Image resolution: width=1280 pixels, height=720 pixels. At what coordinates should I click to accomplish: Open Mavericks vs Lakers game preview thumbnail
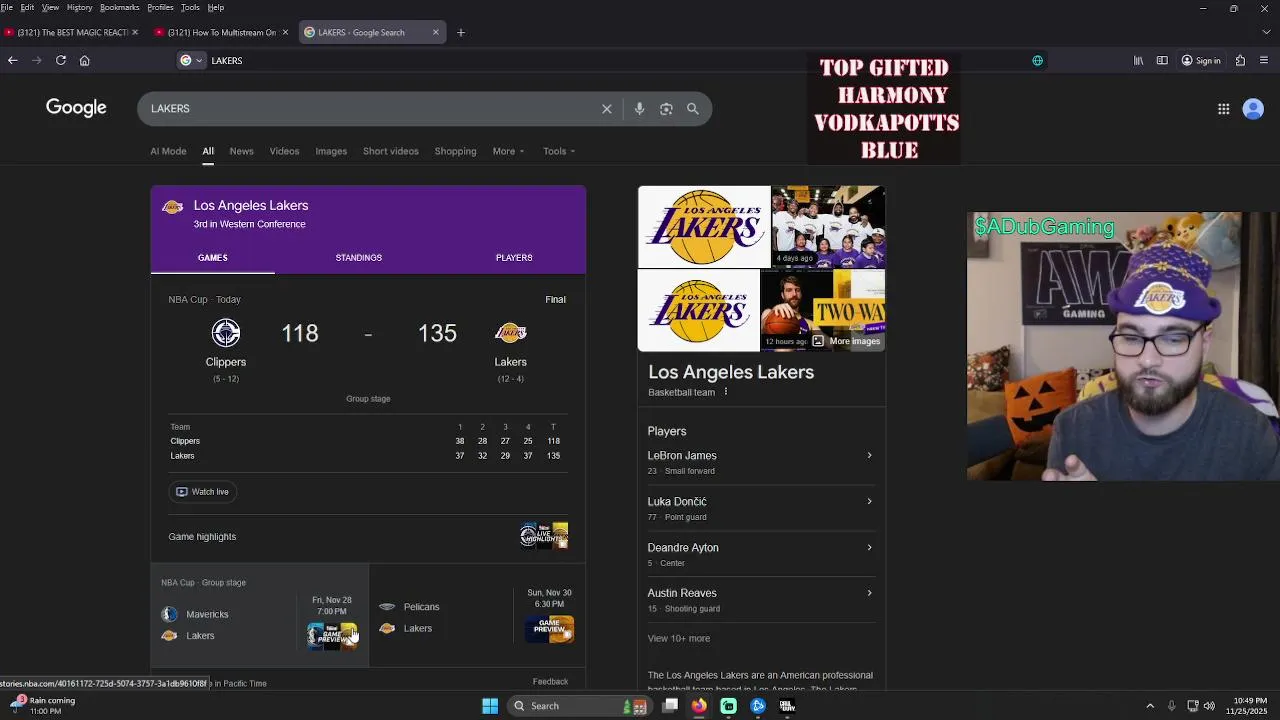coord(332,636)
